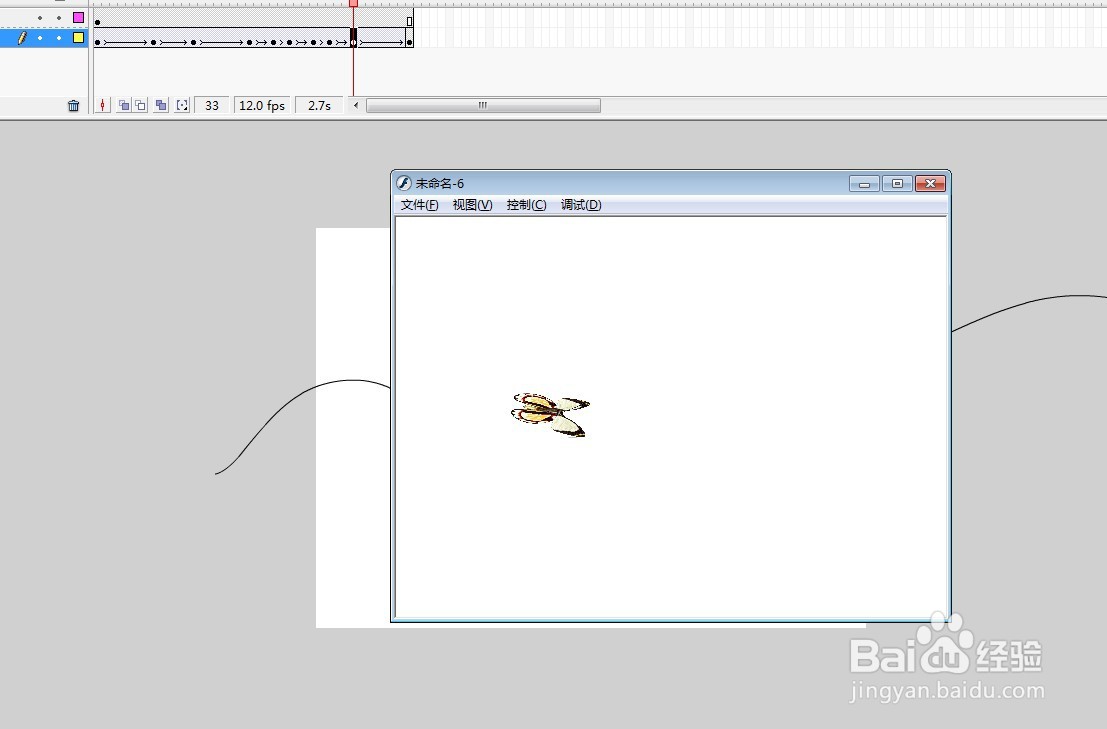The height and width of the screenshot is (729, 1107).
Task: Click the current frame number 33
Action: (212, 105)
